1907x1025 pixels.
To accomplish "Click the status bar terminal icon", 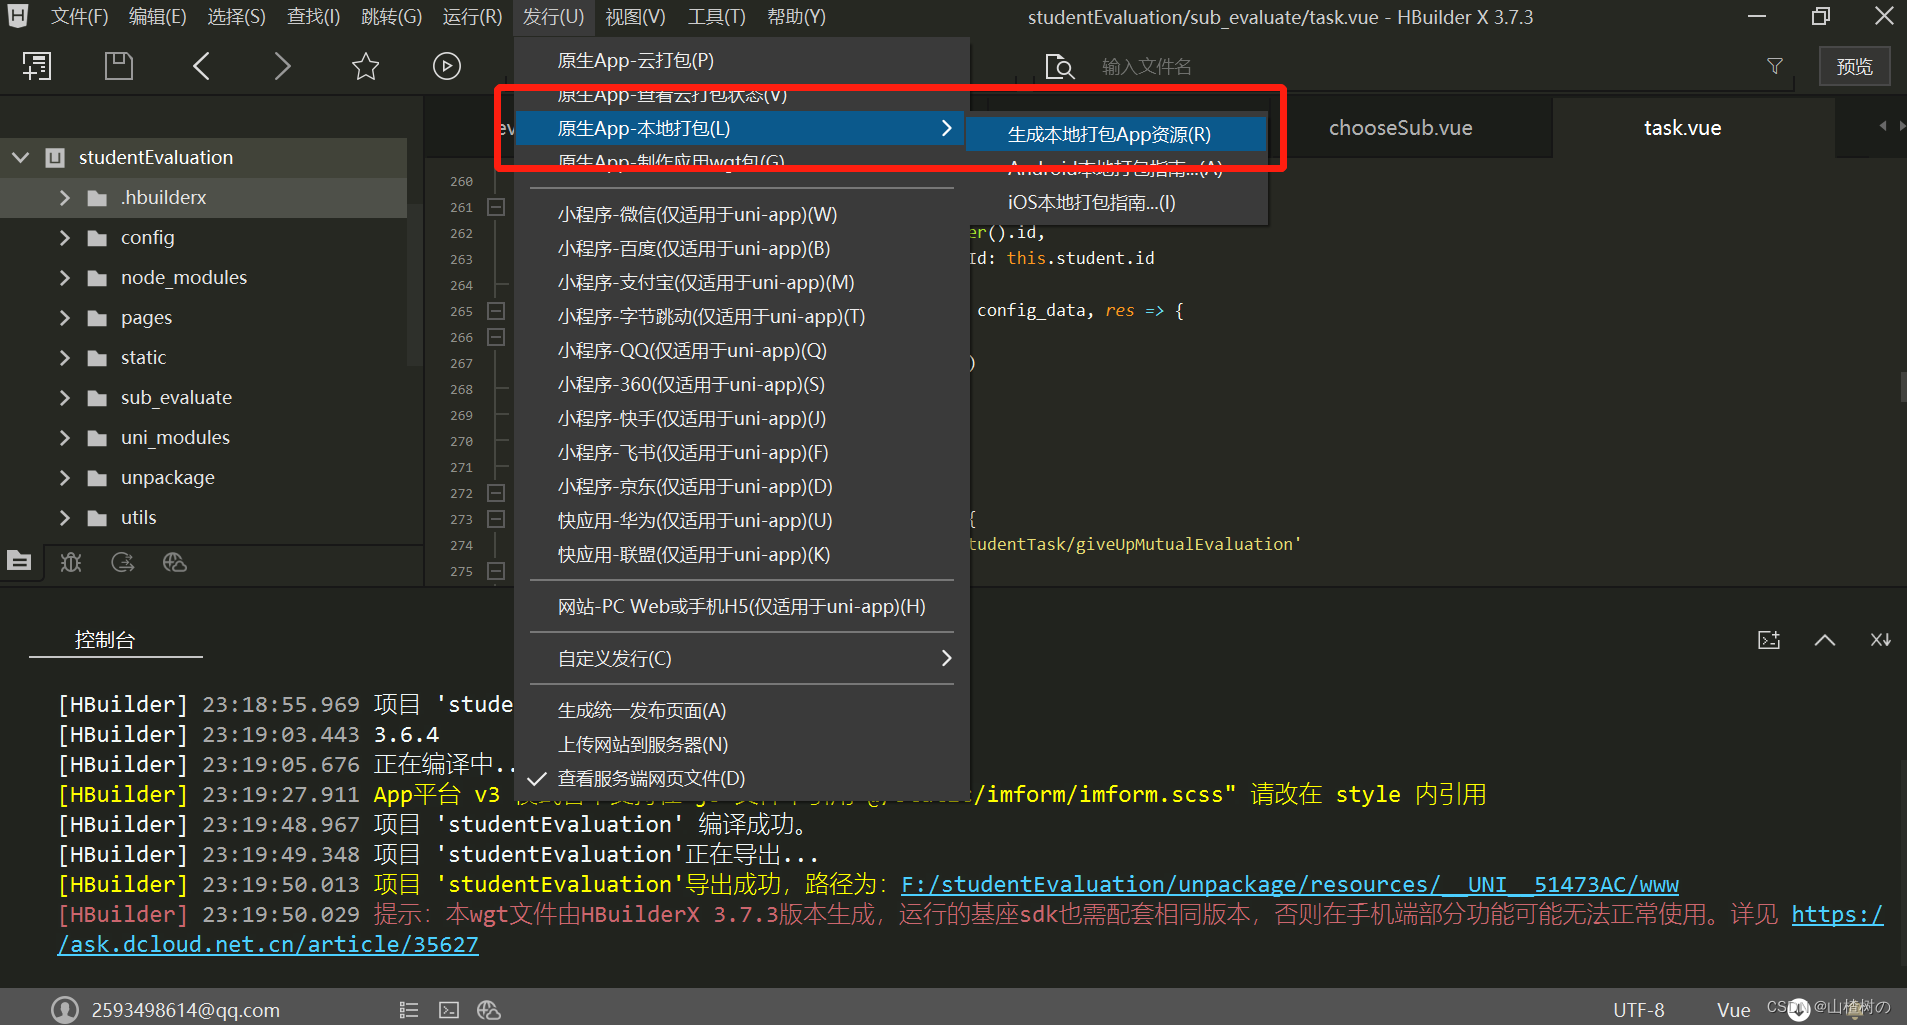I will [x=449, y=1010].
